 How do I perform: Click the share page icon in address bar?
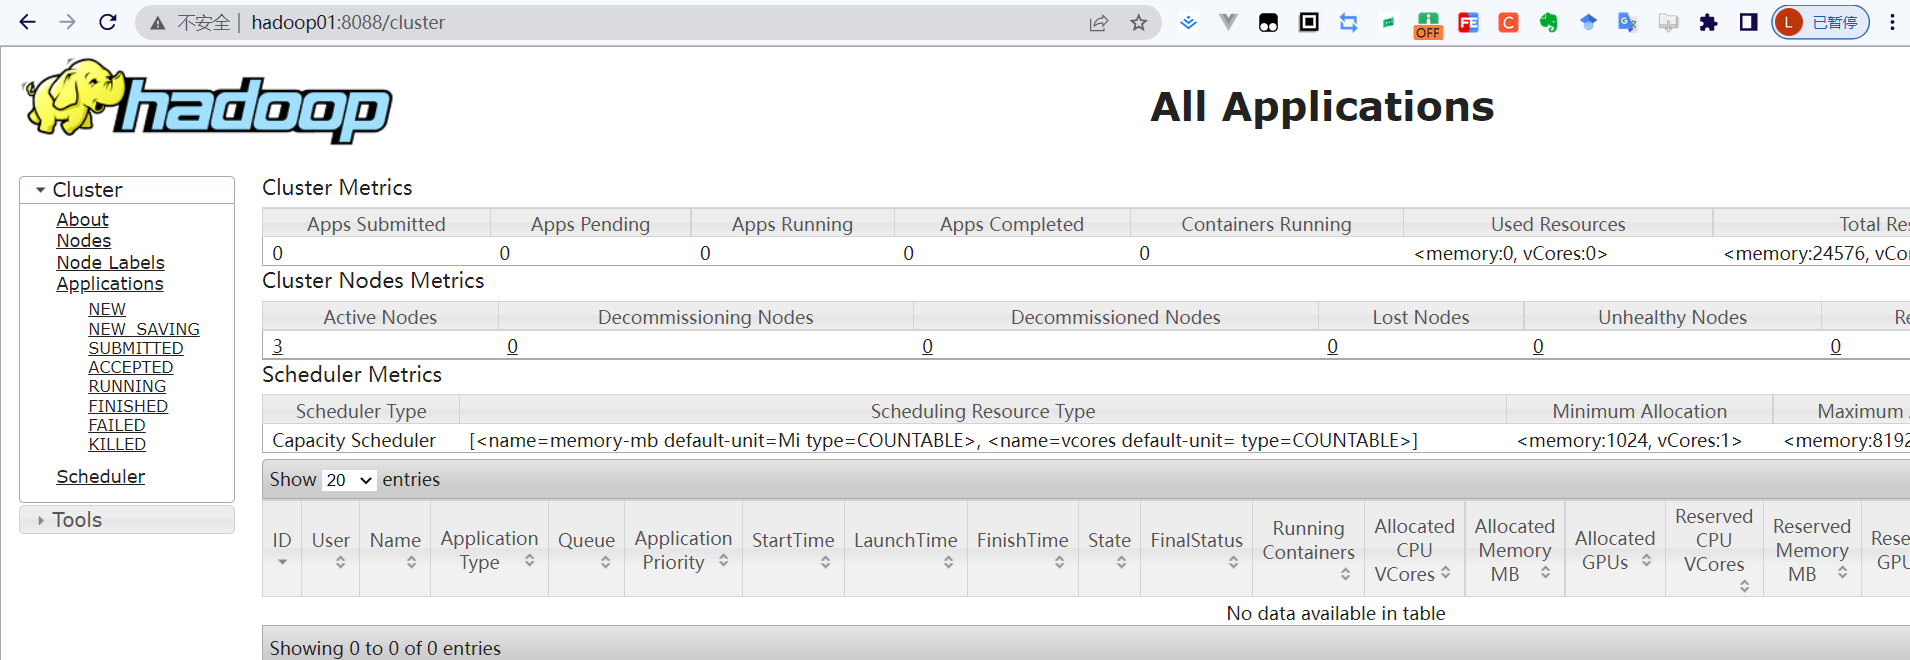(x=1099, y=23)
